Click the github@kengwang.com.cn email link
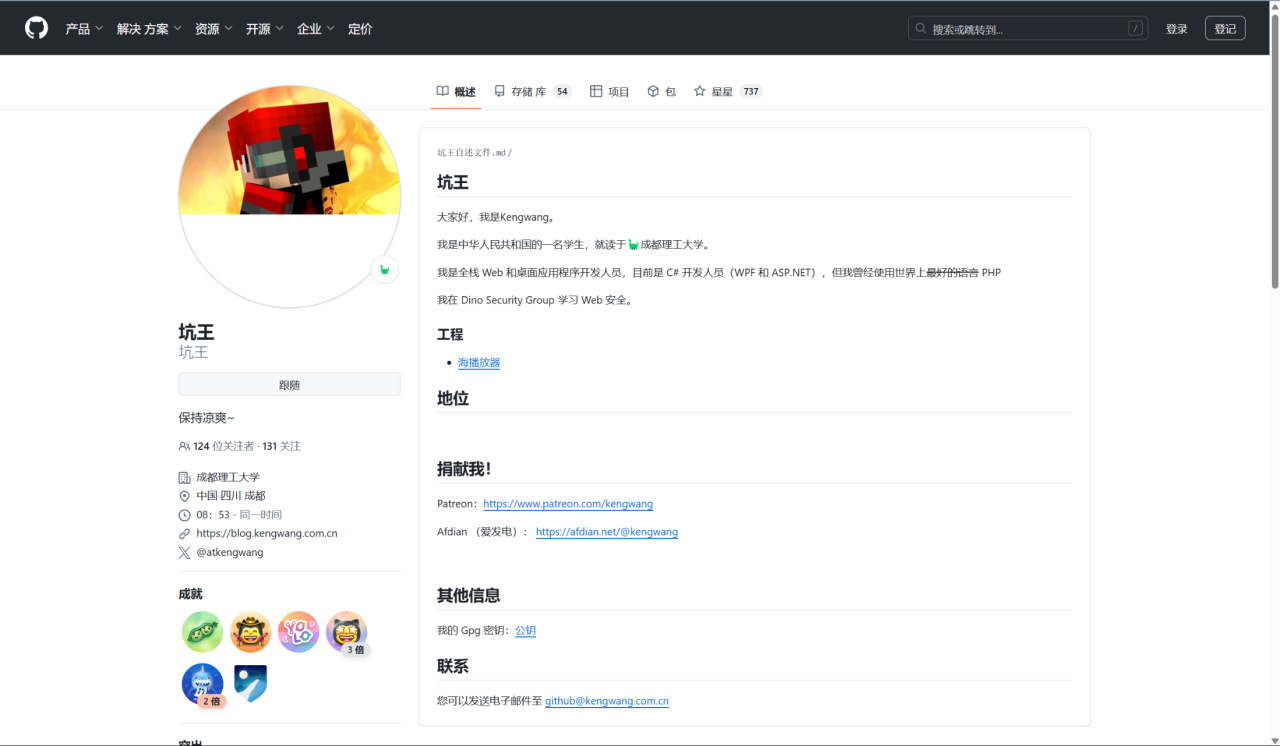The image size is (1280, 746). pos(607,701)
